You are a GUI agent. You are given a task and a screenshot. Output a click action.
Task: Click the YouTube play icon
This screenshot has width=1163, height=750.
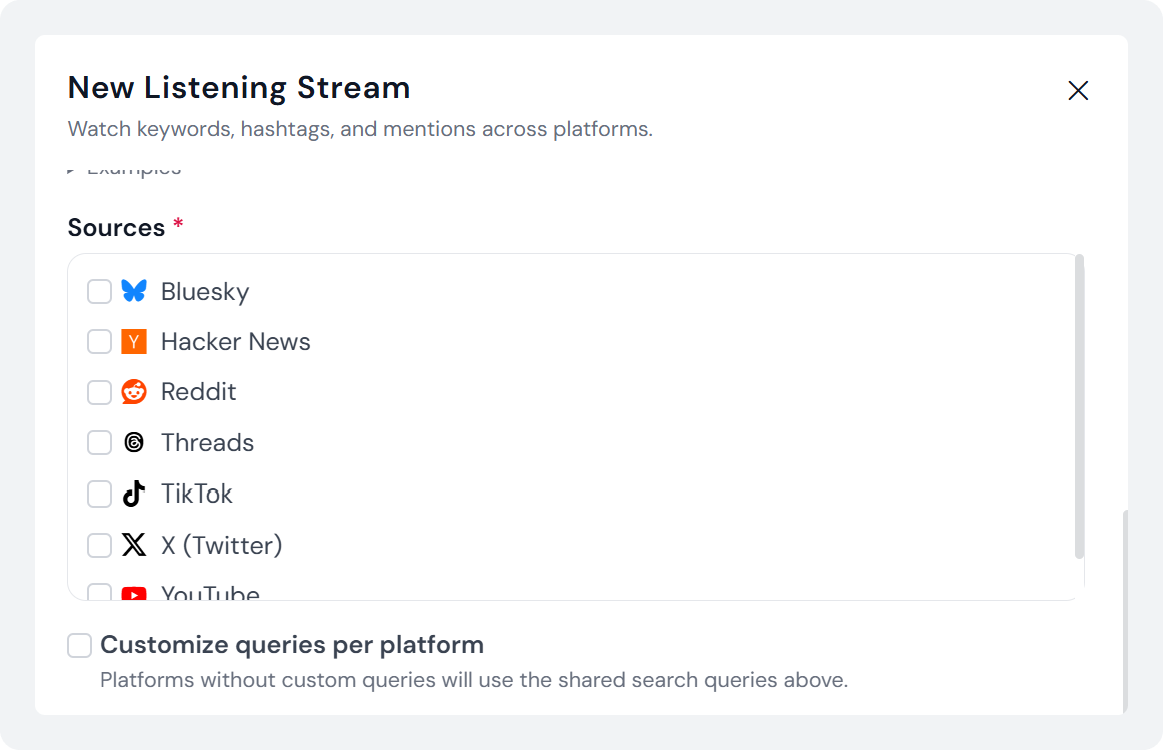click(x=134, y=593)
